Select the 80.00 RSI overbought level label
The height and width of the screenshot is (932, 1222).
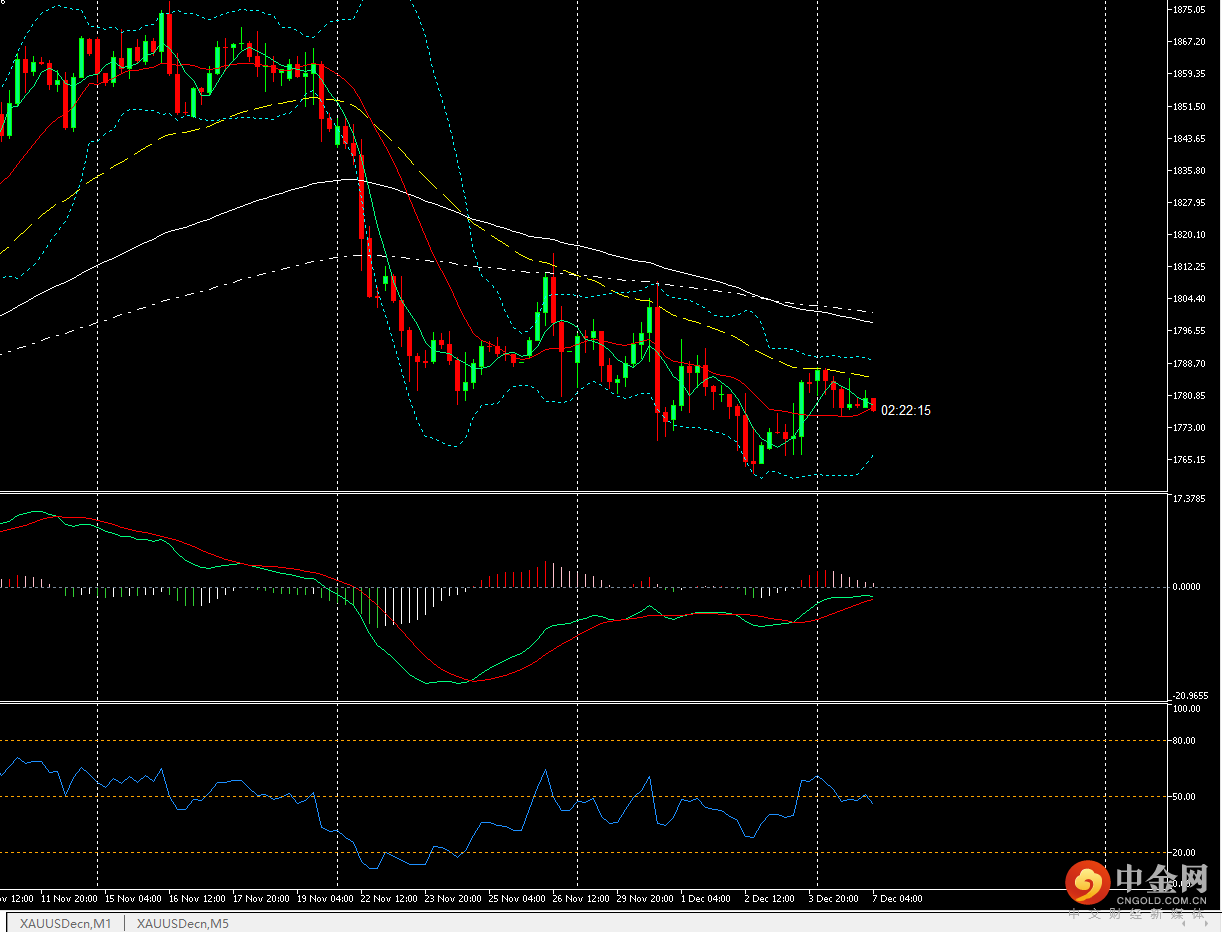[x=1186, y=741]
